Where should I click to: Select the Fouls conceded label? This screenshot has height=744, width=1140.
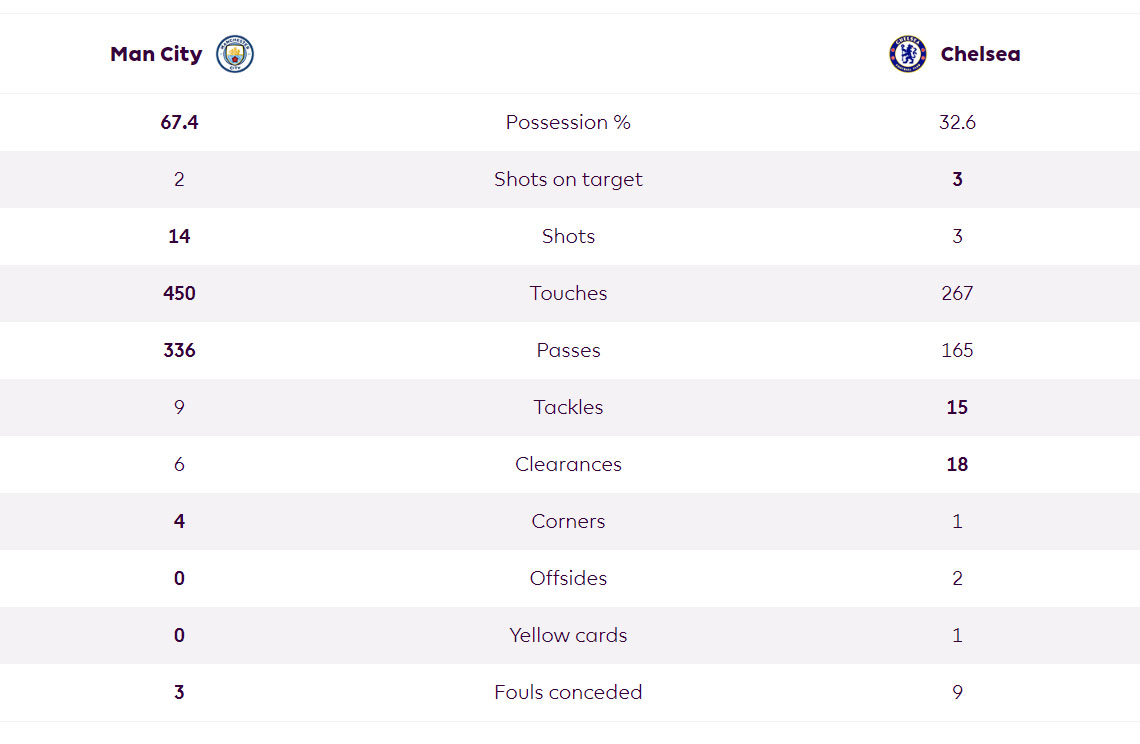coord(568,692)
